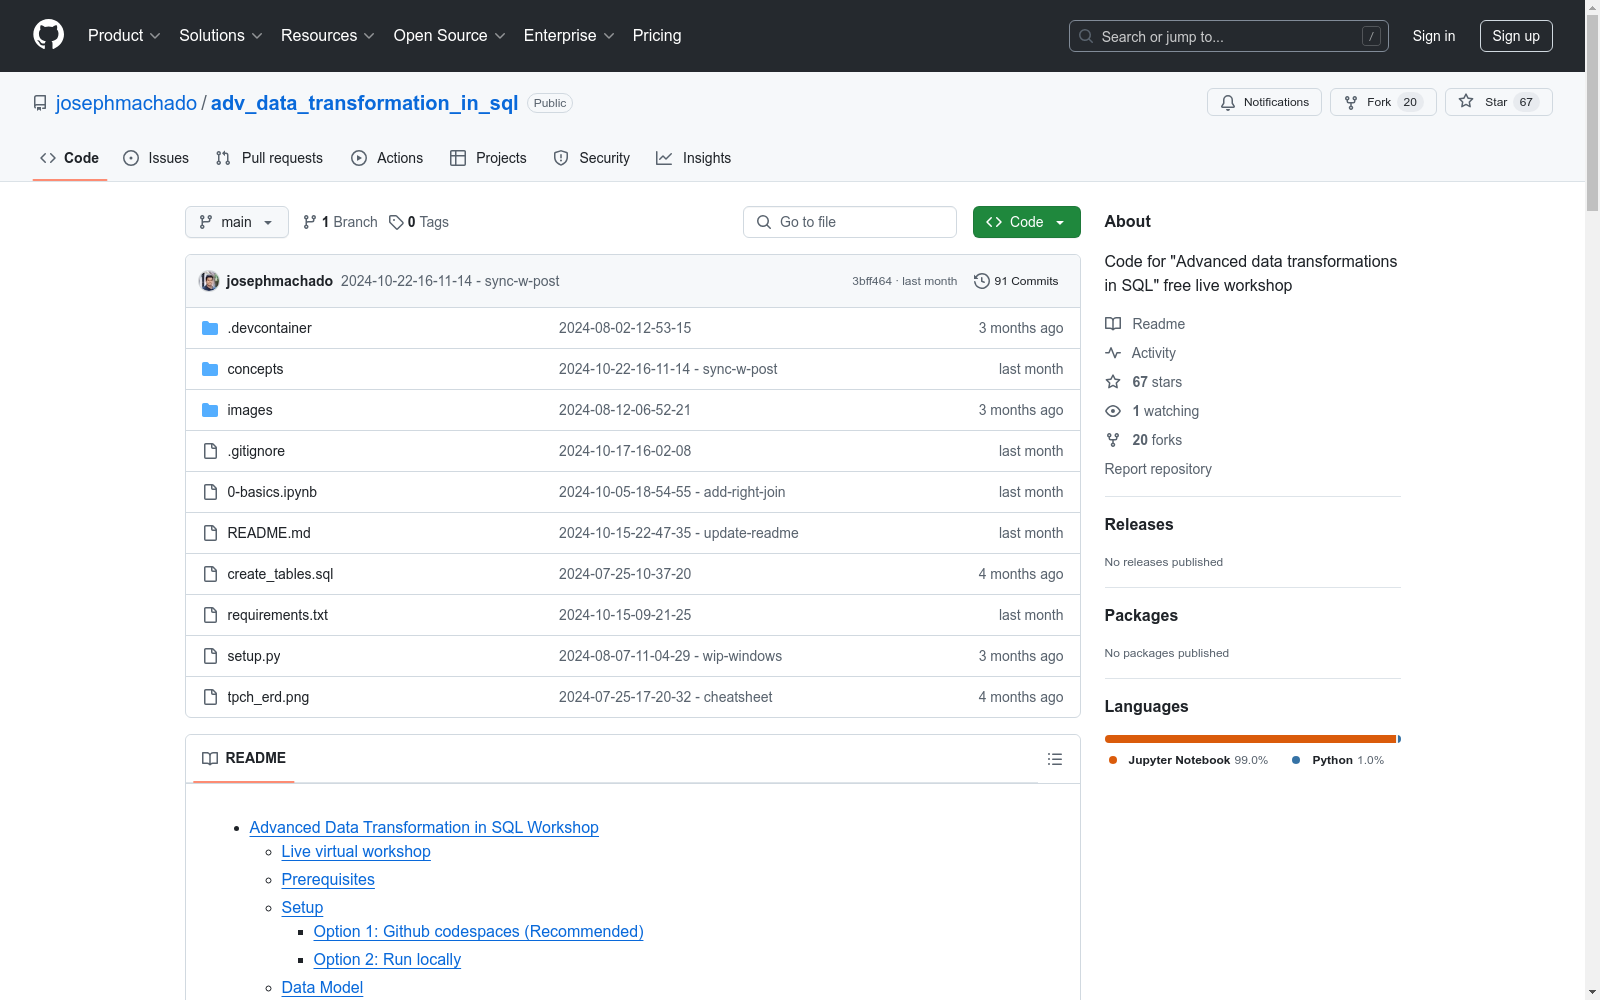Click the Jupyter Notebook language bar segment
This screenshot has width=1600, height=1000.
(x=1250, y=739)
